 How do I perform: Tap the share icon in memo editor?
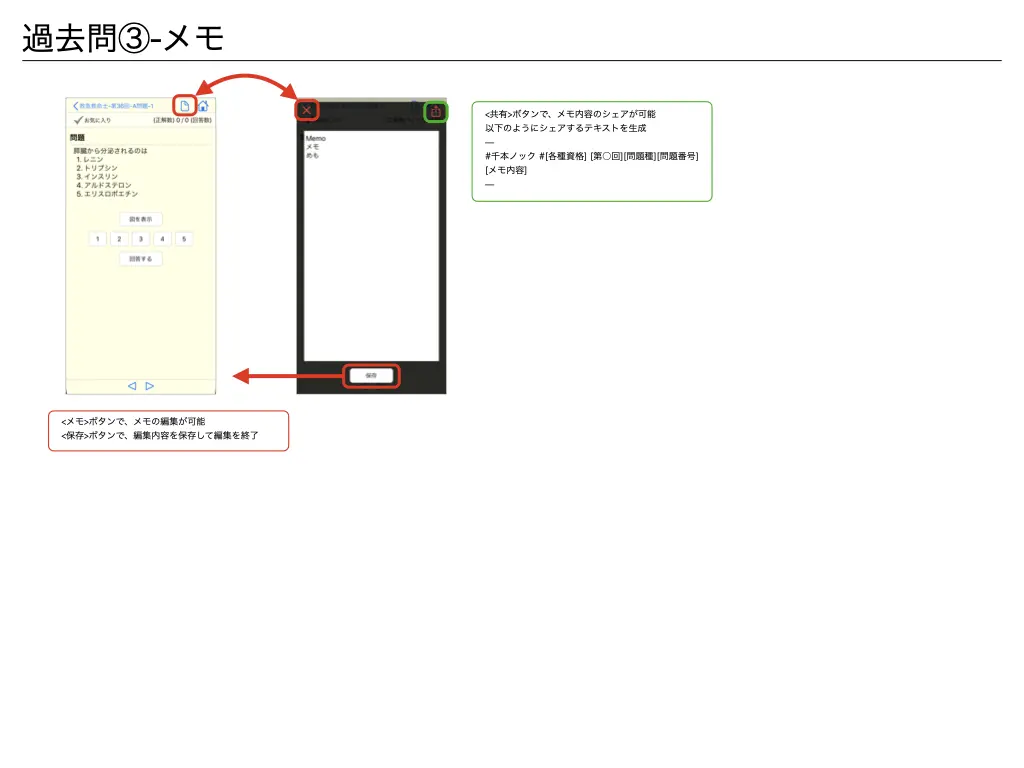coord(436,112)
